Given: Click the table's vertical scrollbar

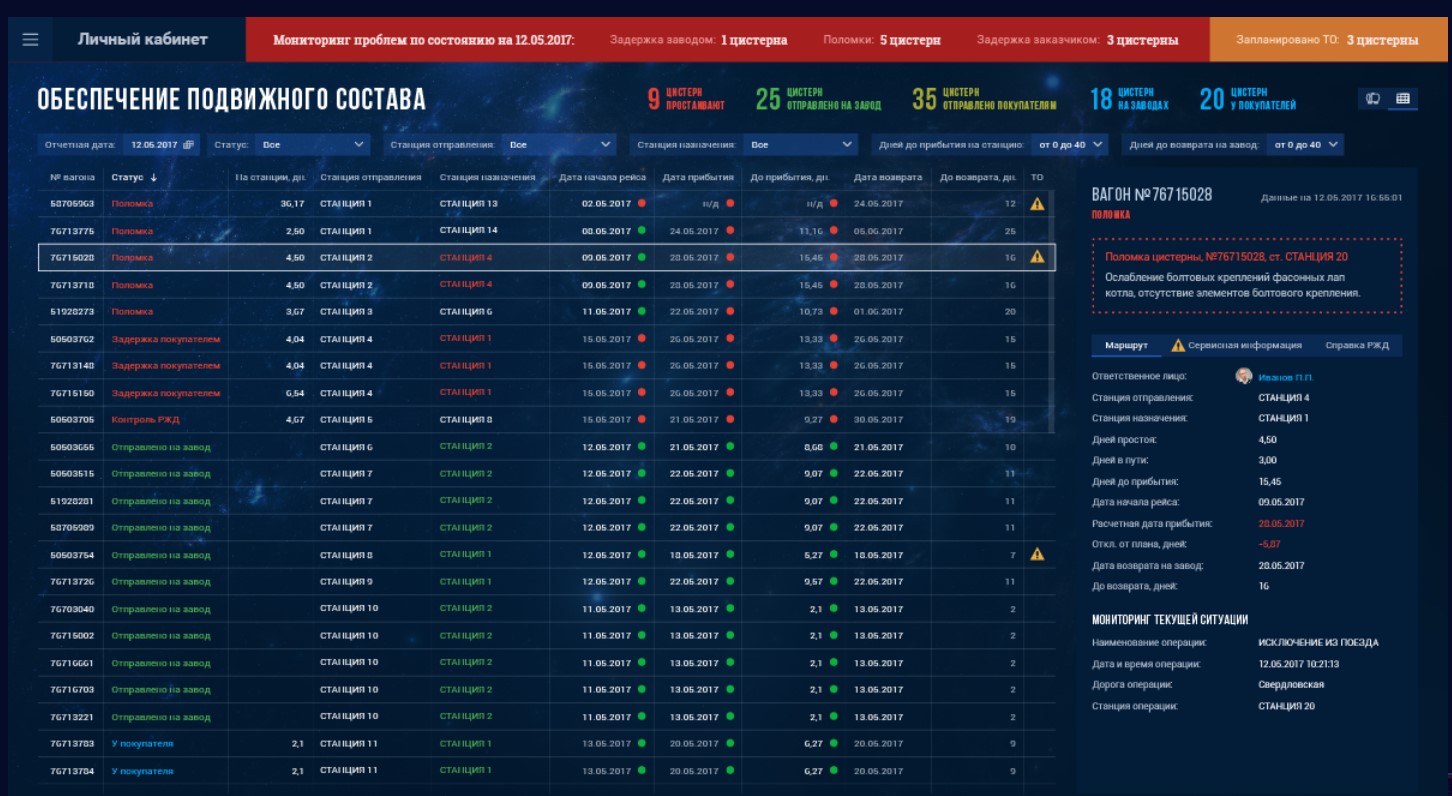Looking at the screenshot, I should point(1053,310).
